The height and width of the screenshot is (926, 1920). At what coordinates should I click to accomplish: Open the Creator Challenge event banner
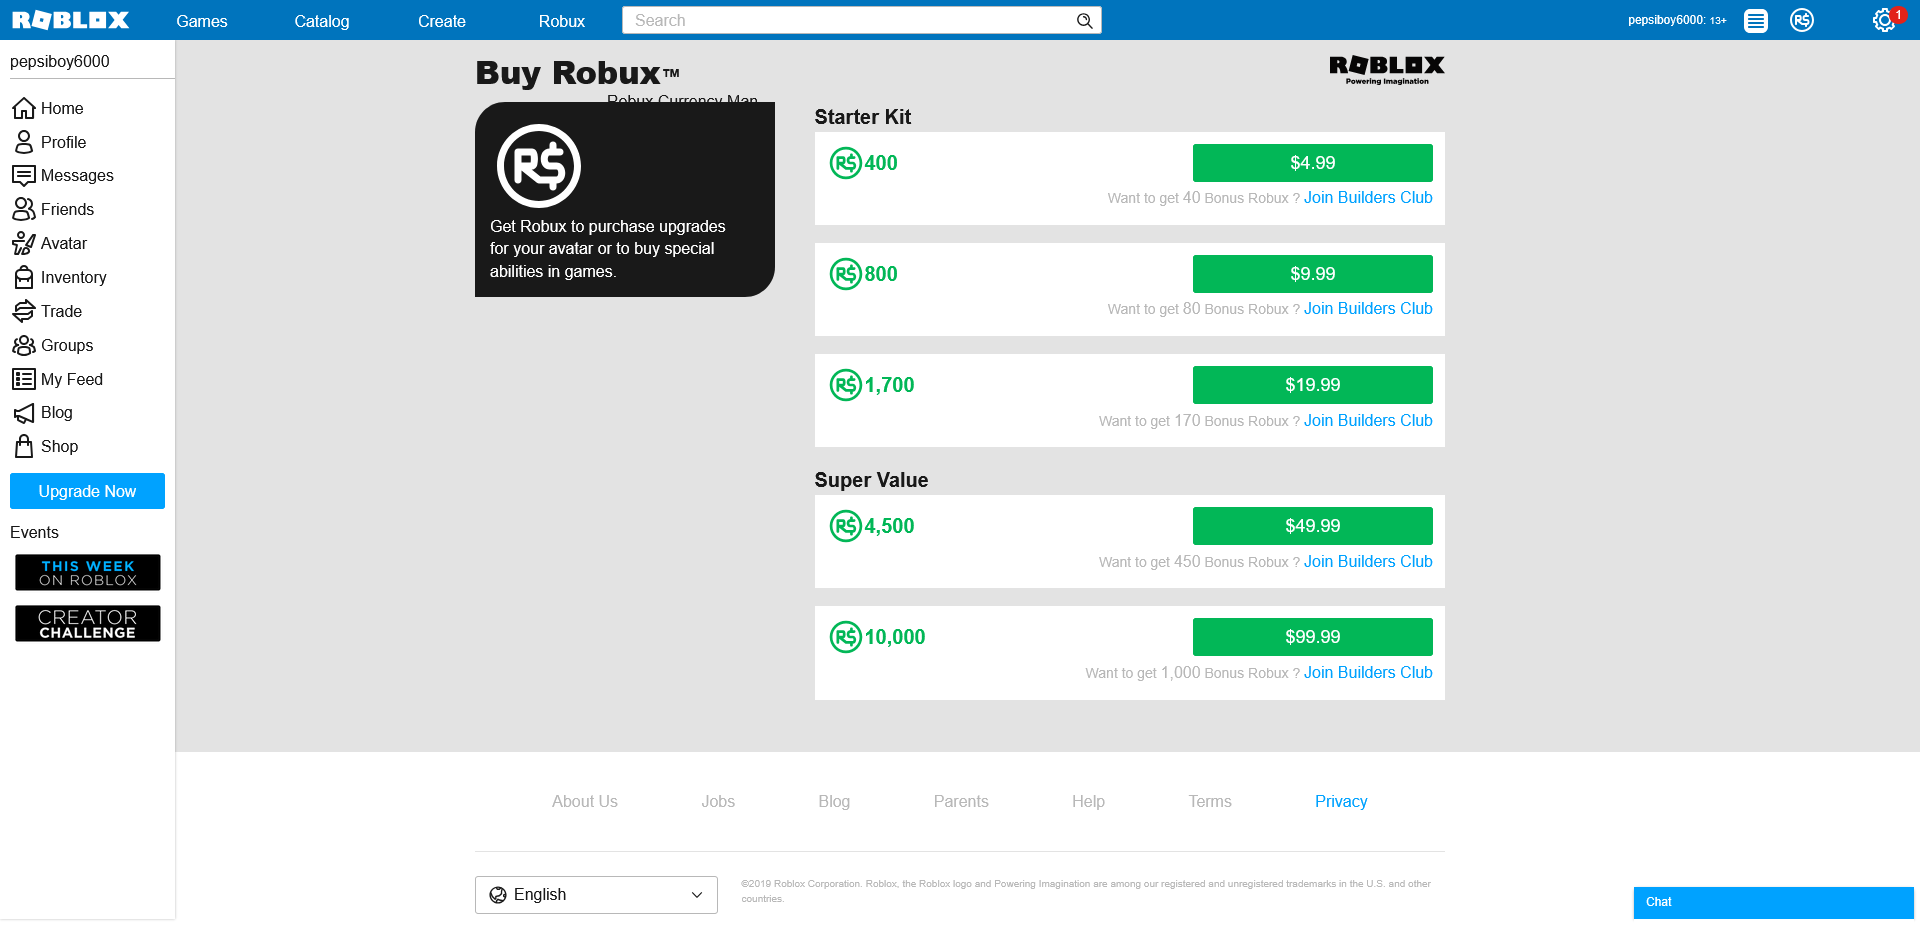(87, 624)
